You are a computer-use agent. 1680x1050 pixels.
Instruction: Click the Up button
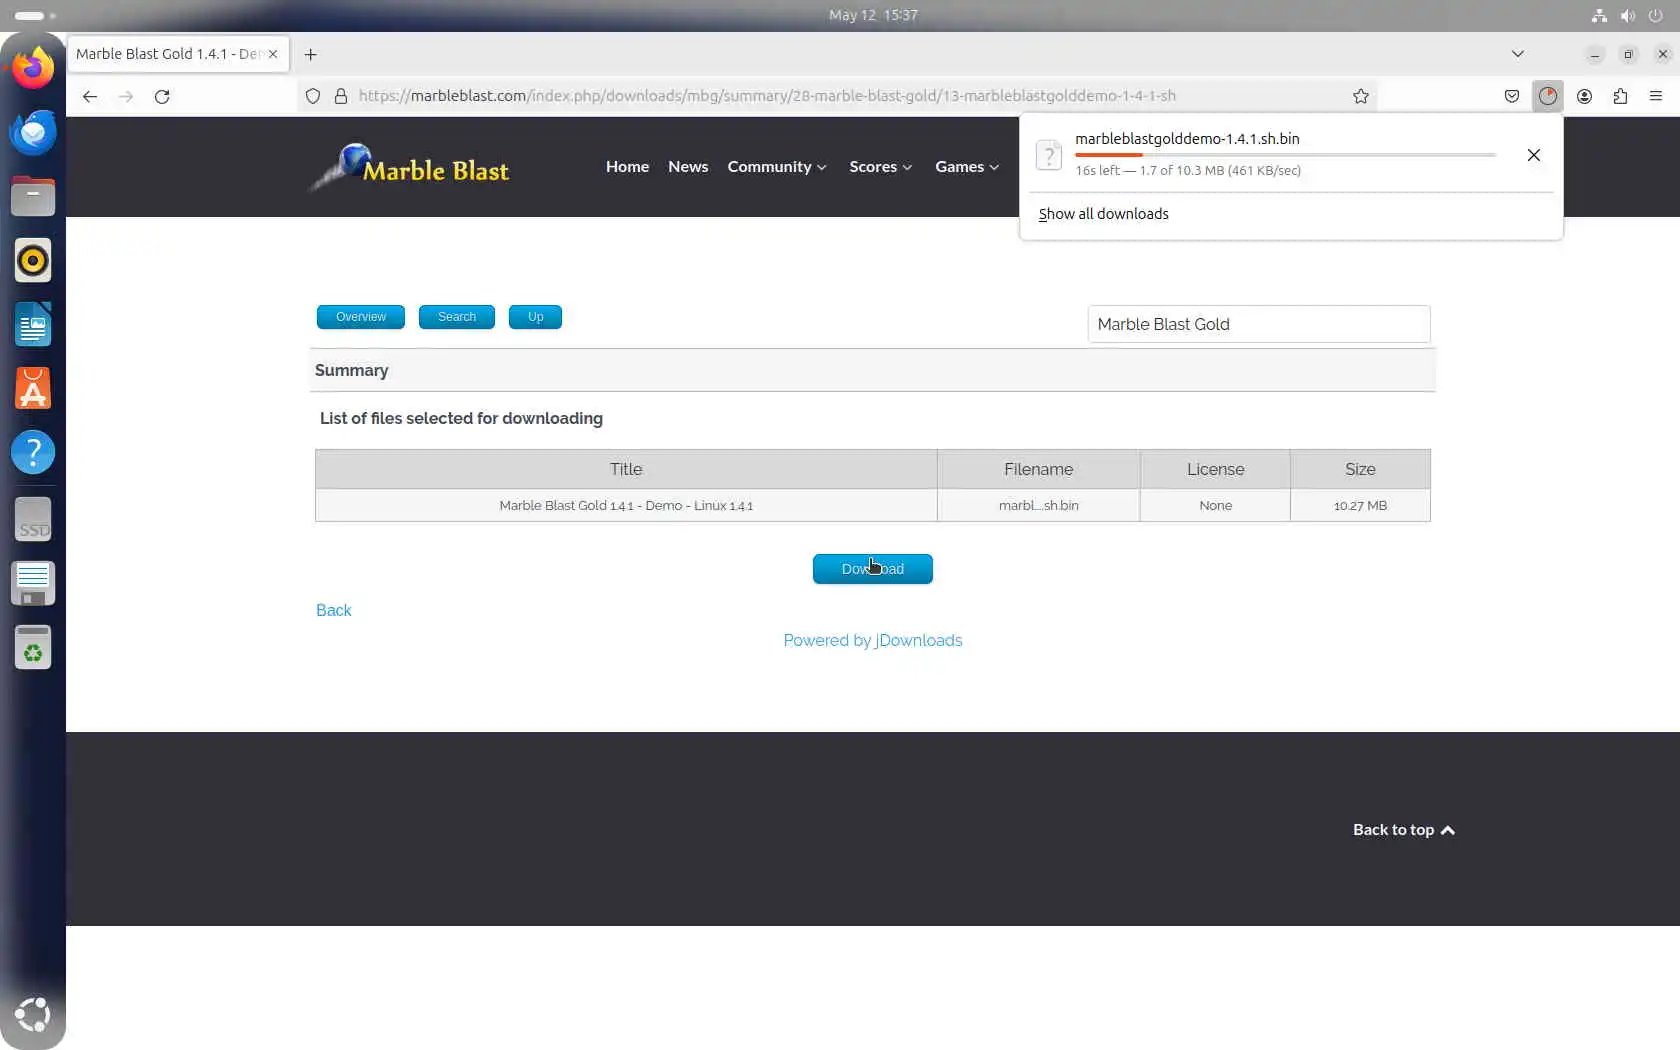click(x=535, y=317)
